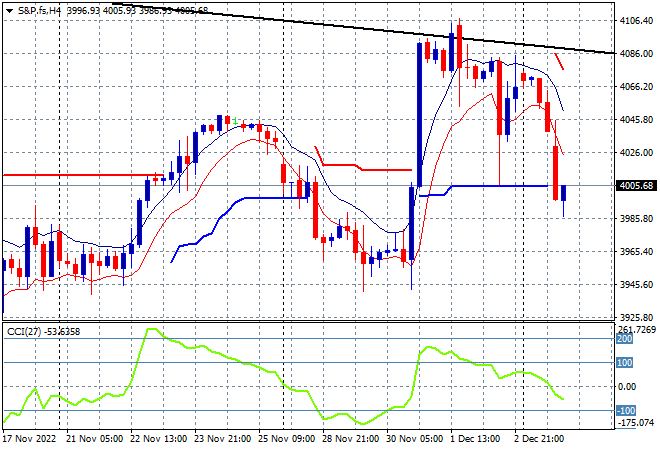Click the 0.00 CCI zero level label
660x450 pixels.
coord(626,386)
